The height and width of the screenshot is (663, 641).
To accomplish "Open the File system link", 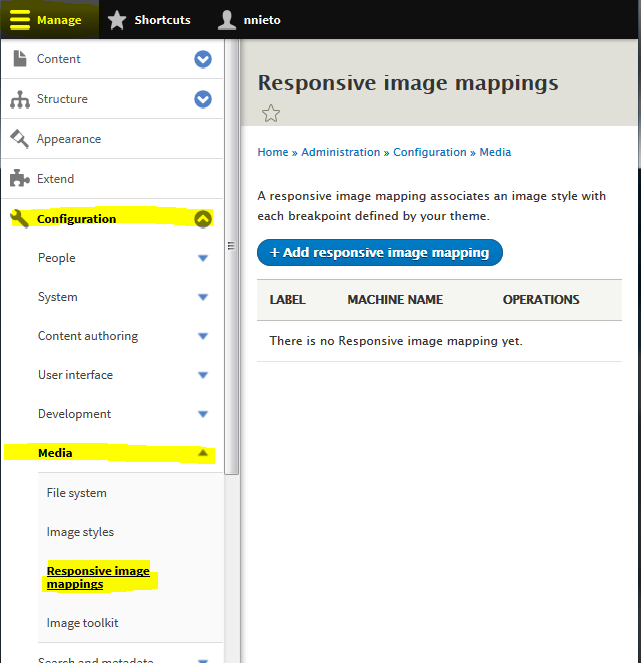I will [77, 493].
